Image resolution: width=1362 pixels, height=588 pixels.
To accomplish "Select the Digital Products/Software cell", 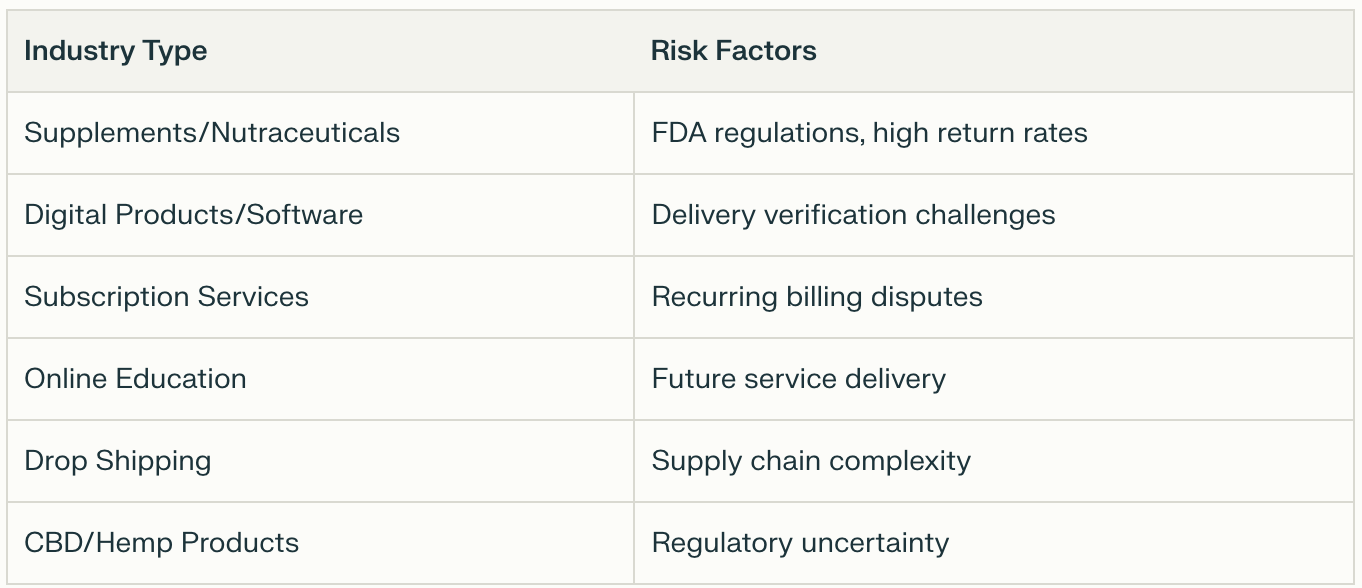I will coord(193,215).
